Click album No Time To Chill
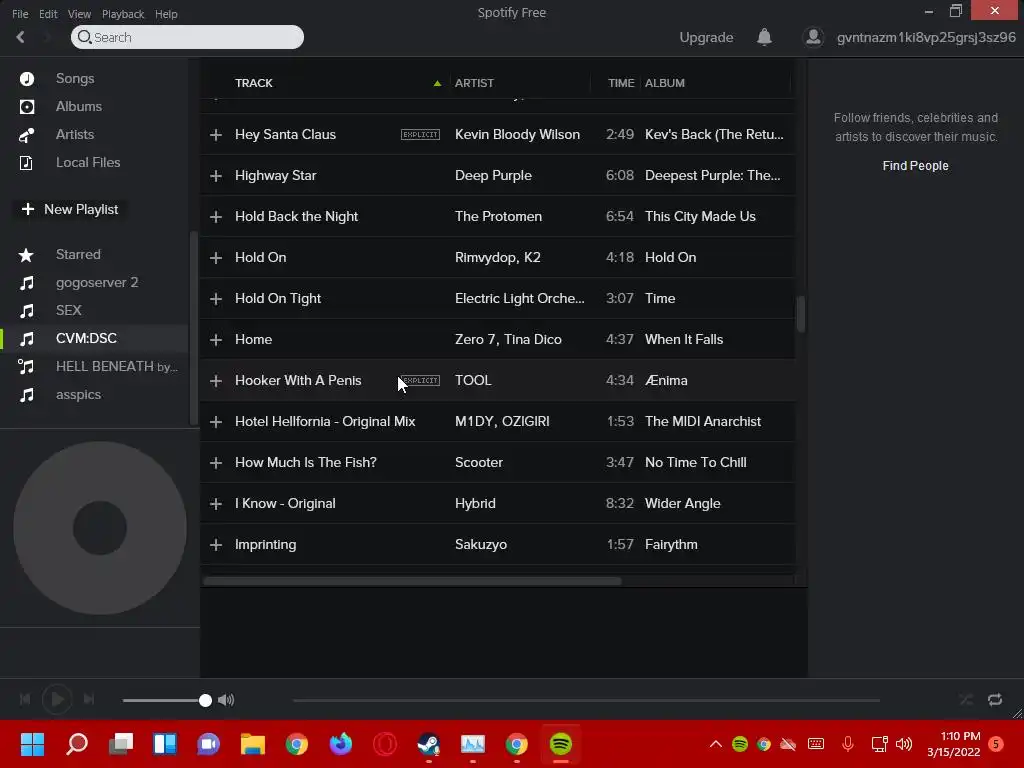The height and width of the screenshot is (768, 1024). coord(696,463)
